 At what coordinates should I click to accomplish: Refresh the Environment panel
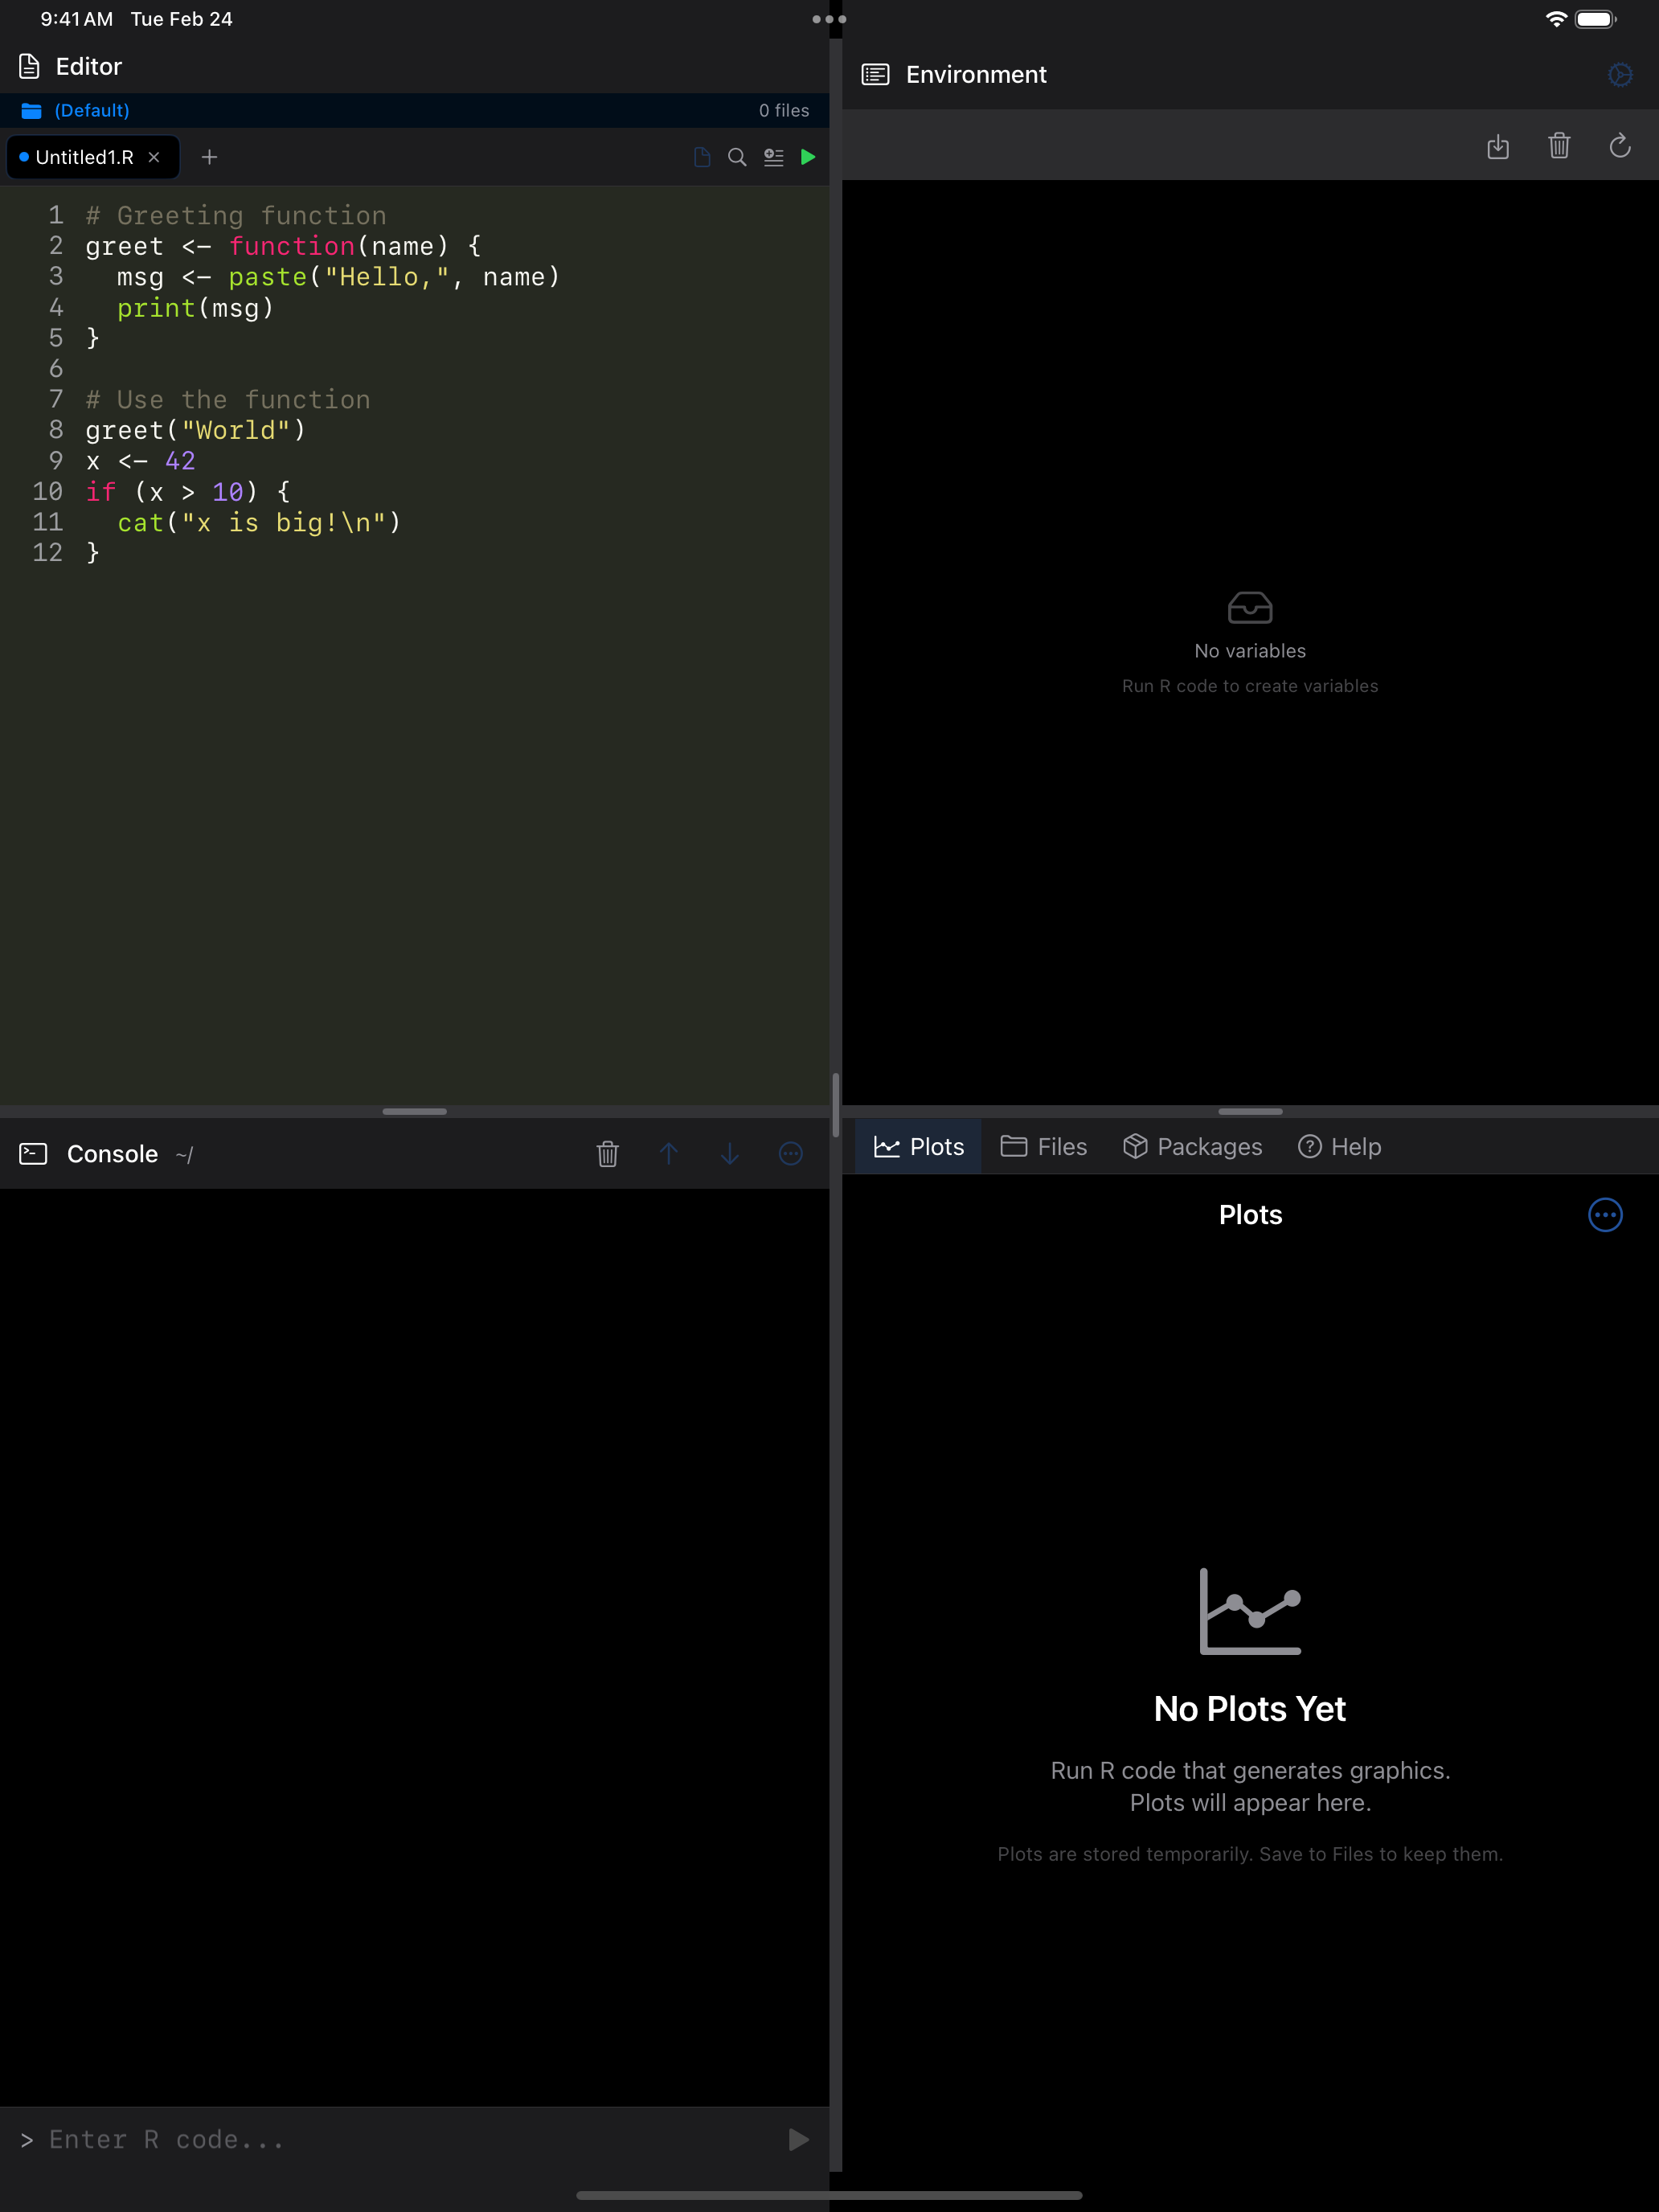coord(1620,147)
